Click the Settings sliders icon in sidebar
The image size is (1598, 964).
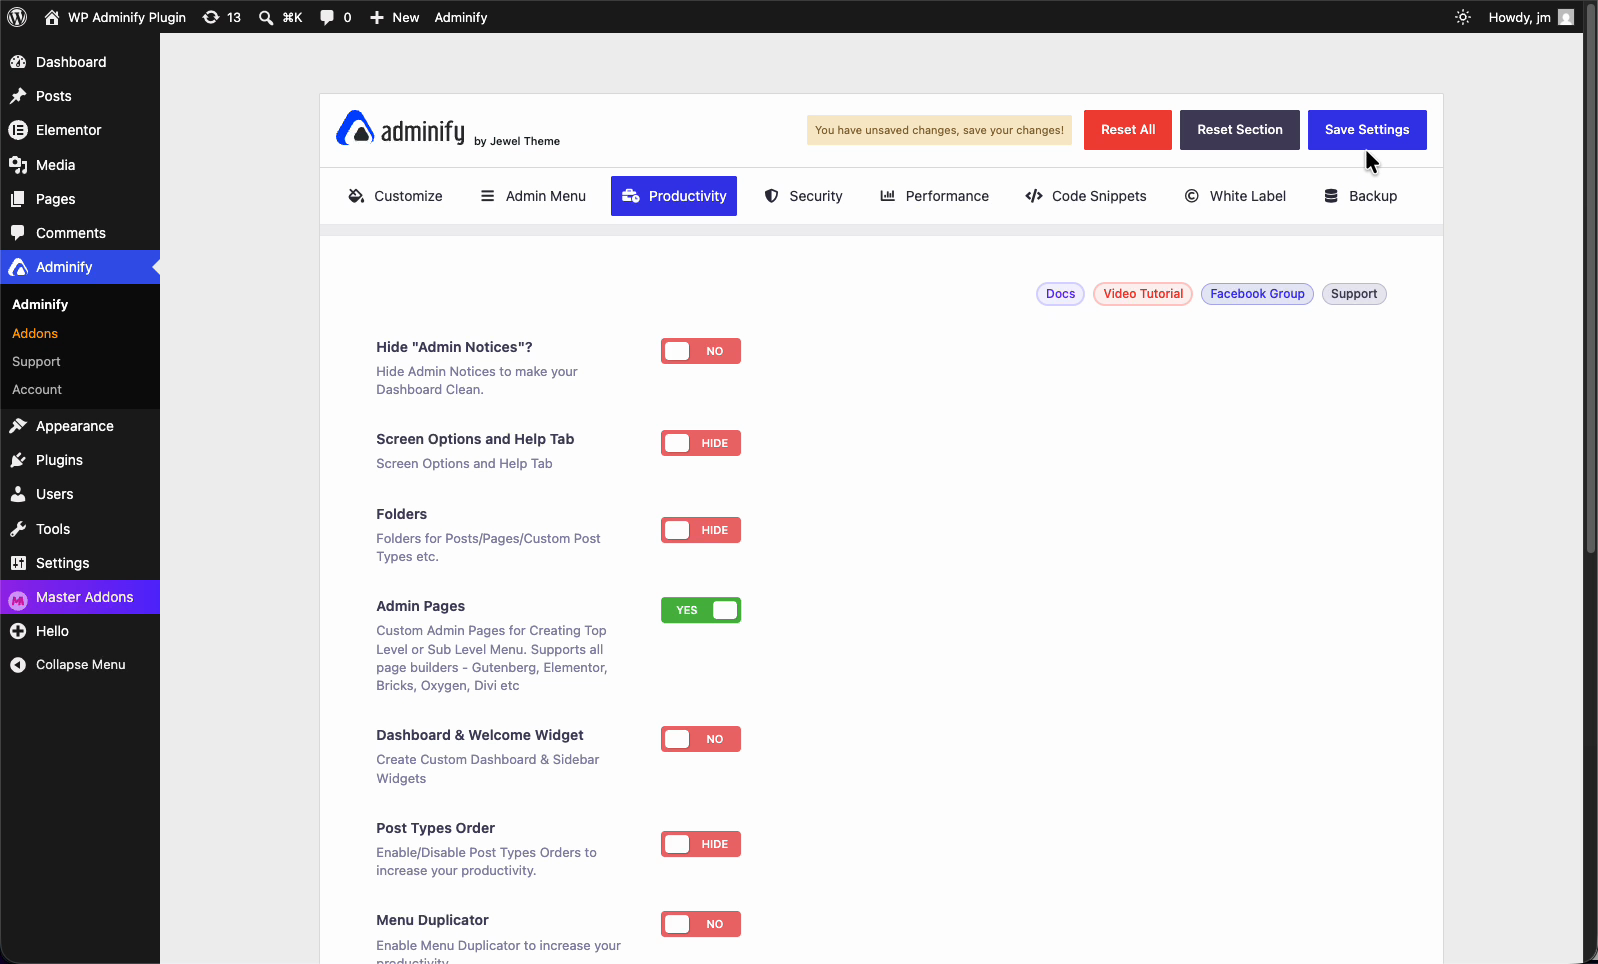[x=18, y=563]
